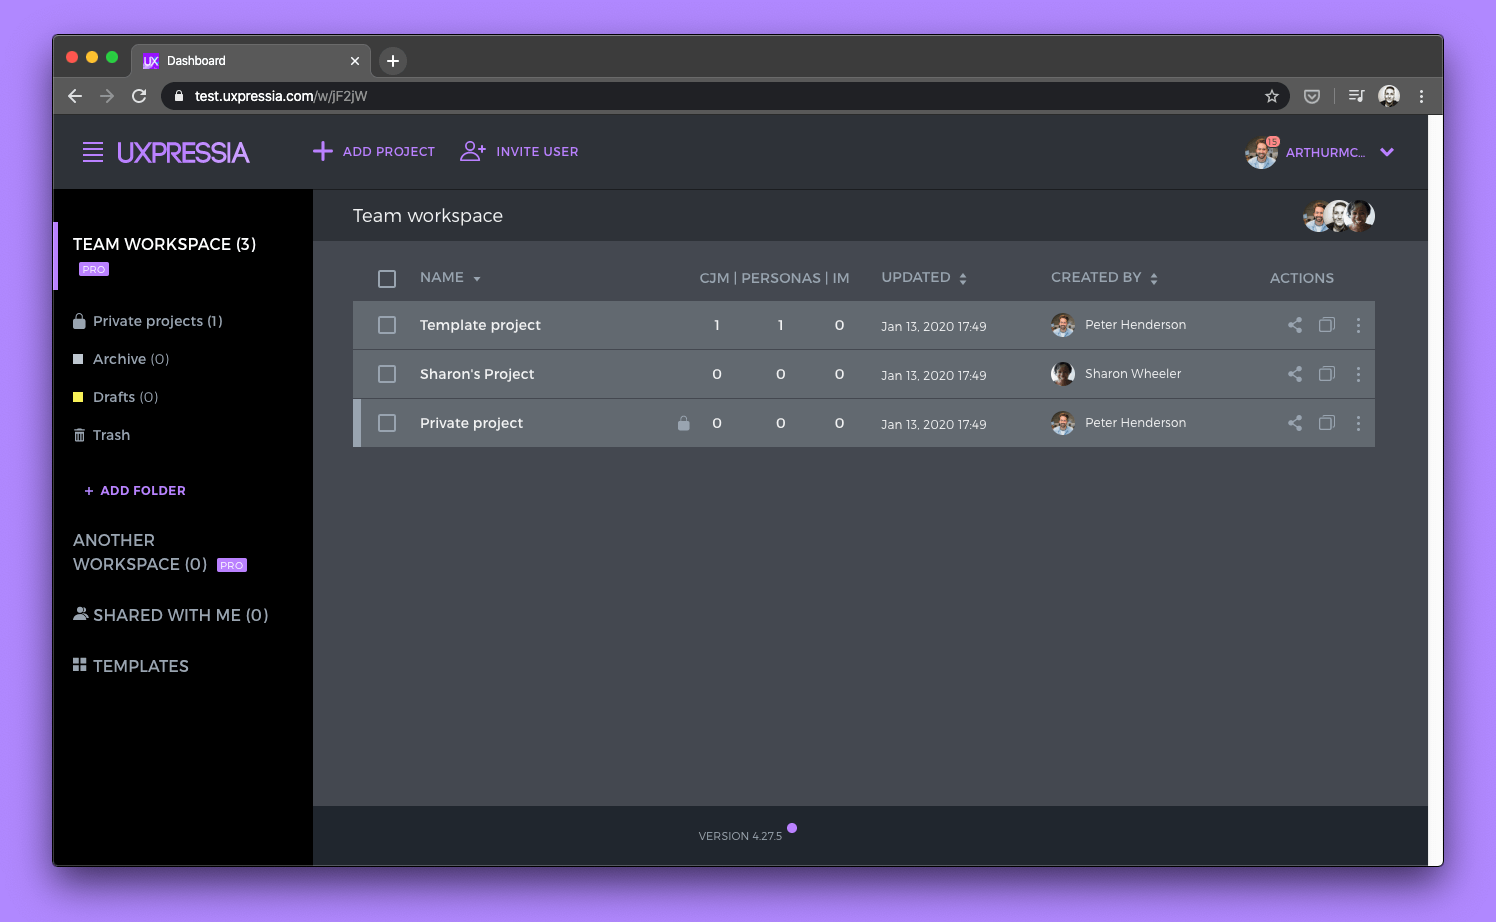Click share icon for Template project
The height and width of the screenshot is (922, 1496).
(1295, 325)
